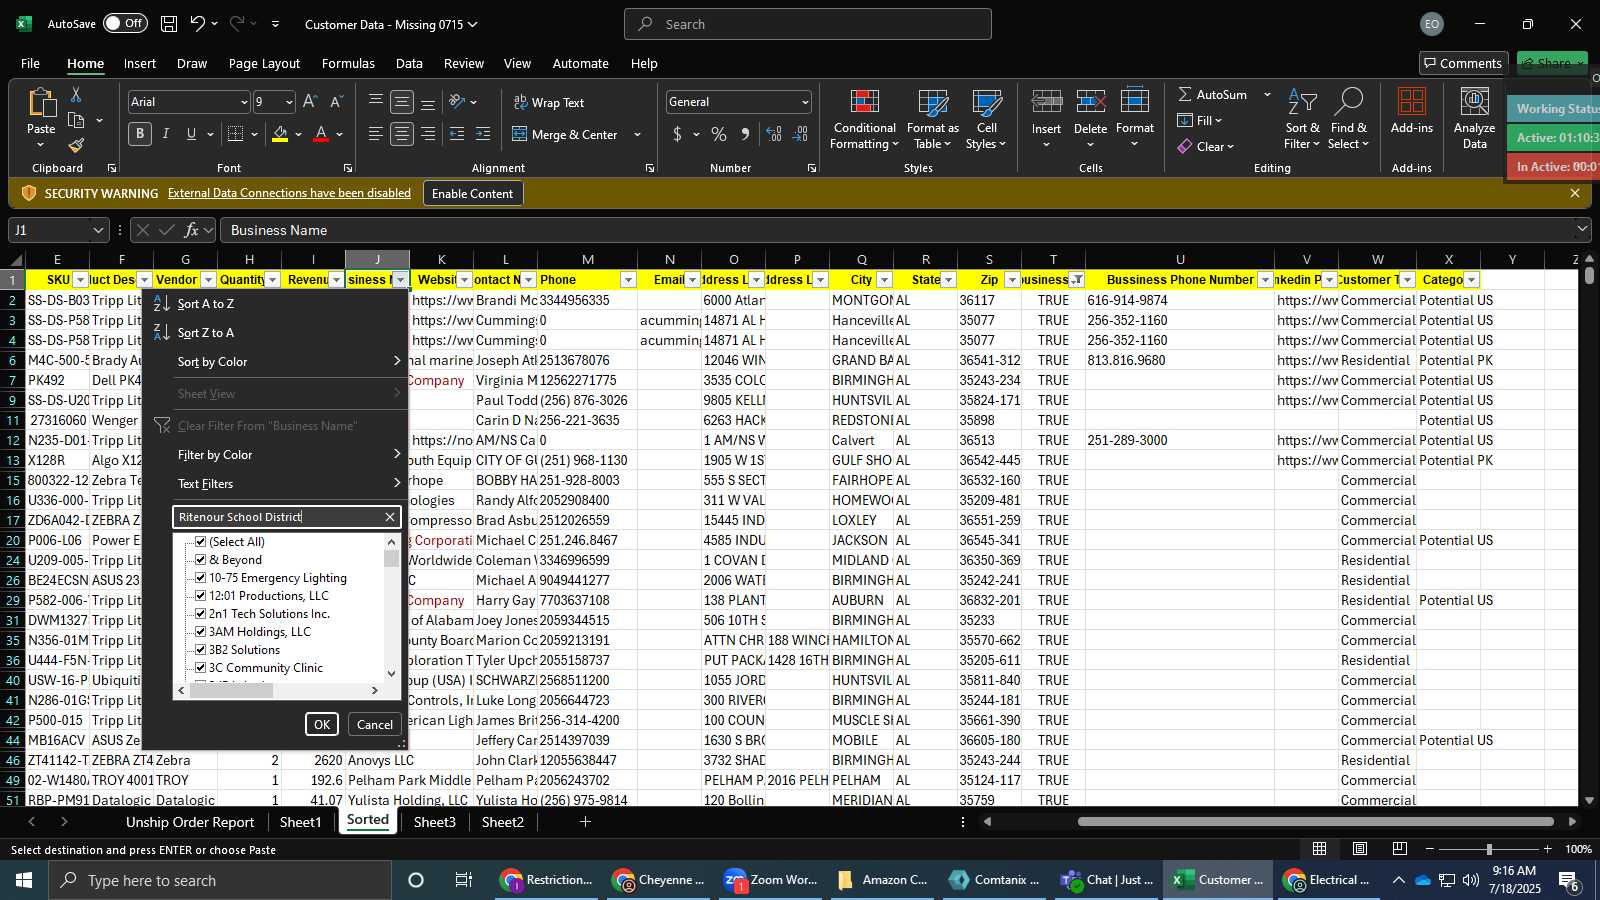
Task: Click the Borders icon
Action: pos(235,134)
